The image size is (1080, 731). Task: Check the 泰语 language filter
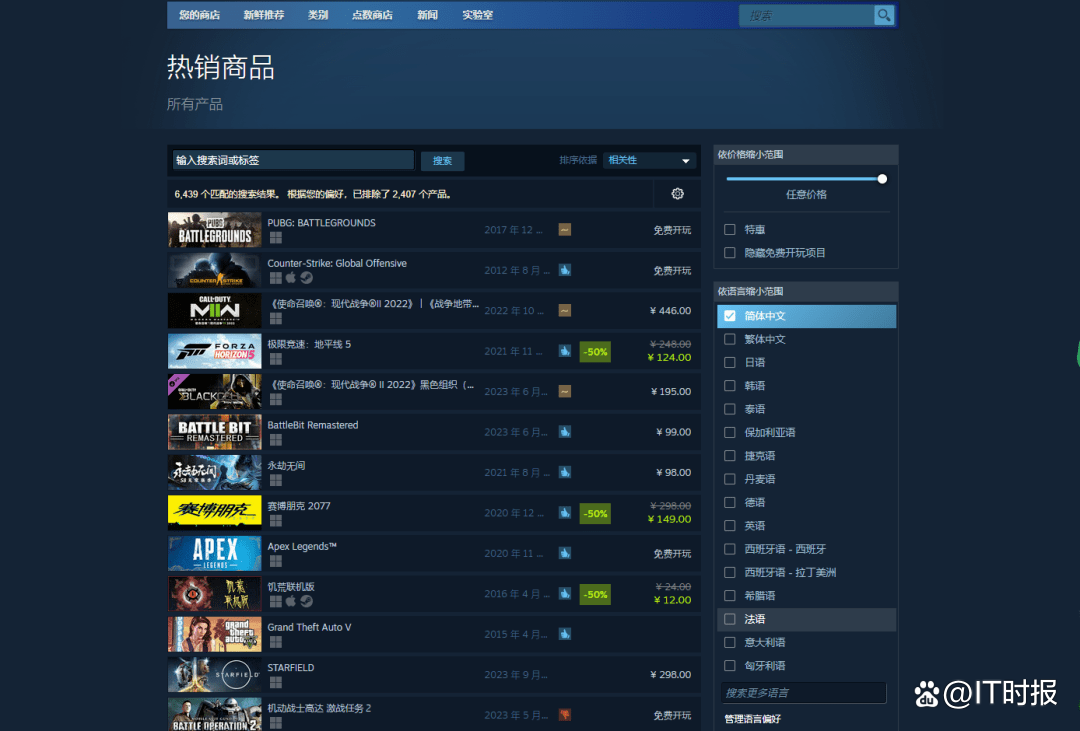[x=730, y=409]
